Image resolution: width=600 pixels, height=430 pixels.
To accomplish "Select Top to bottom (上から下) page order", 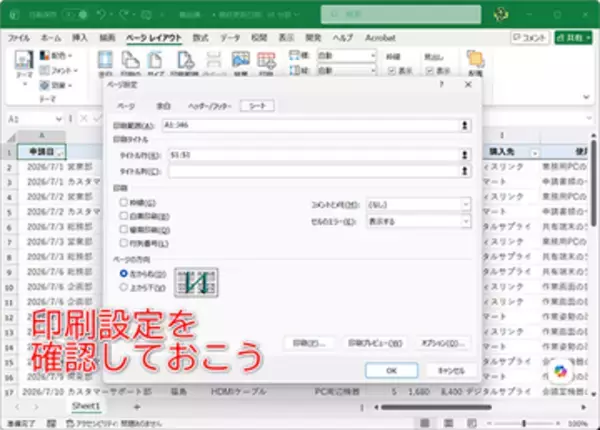I will coord(124,287).
